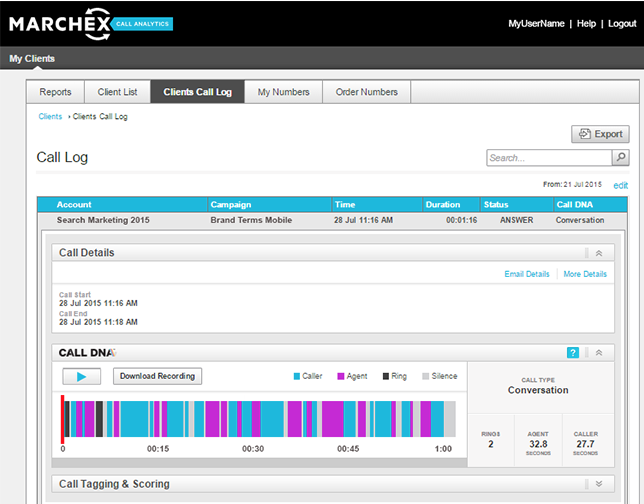Click the Email Details link
The image size is (644, 504).
527,274
